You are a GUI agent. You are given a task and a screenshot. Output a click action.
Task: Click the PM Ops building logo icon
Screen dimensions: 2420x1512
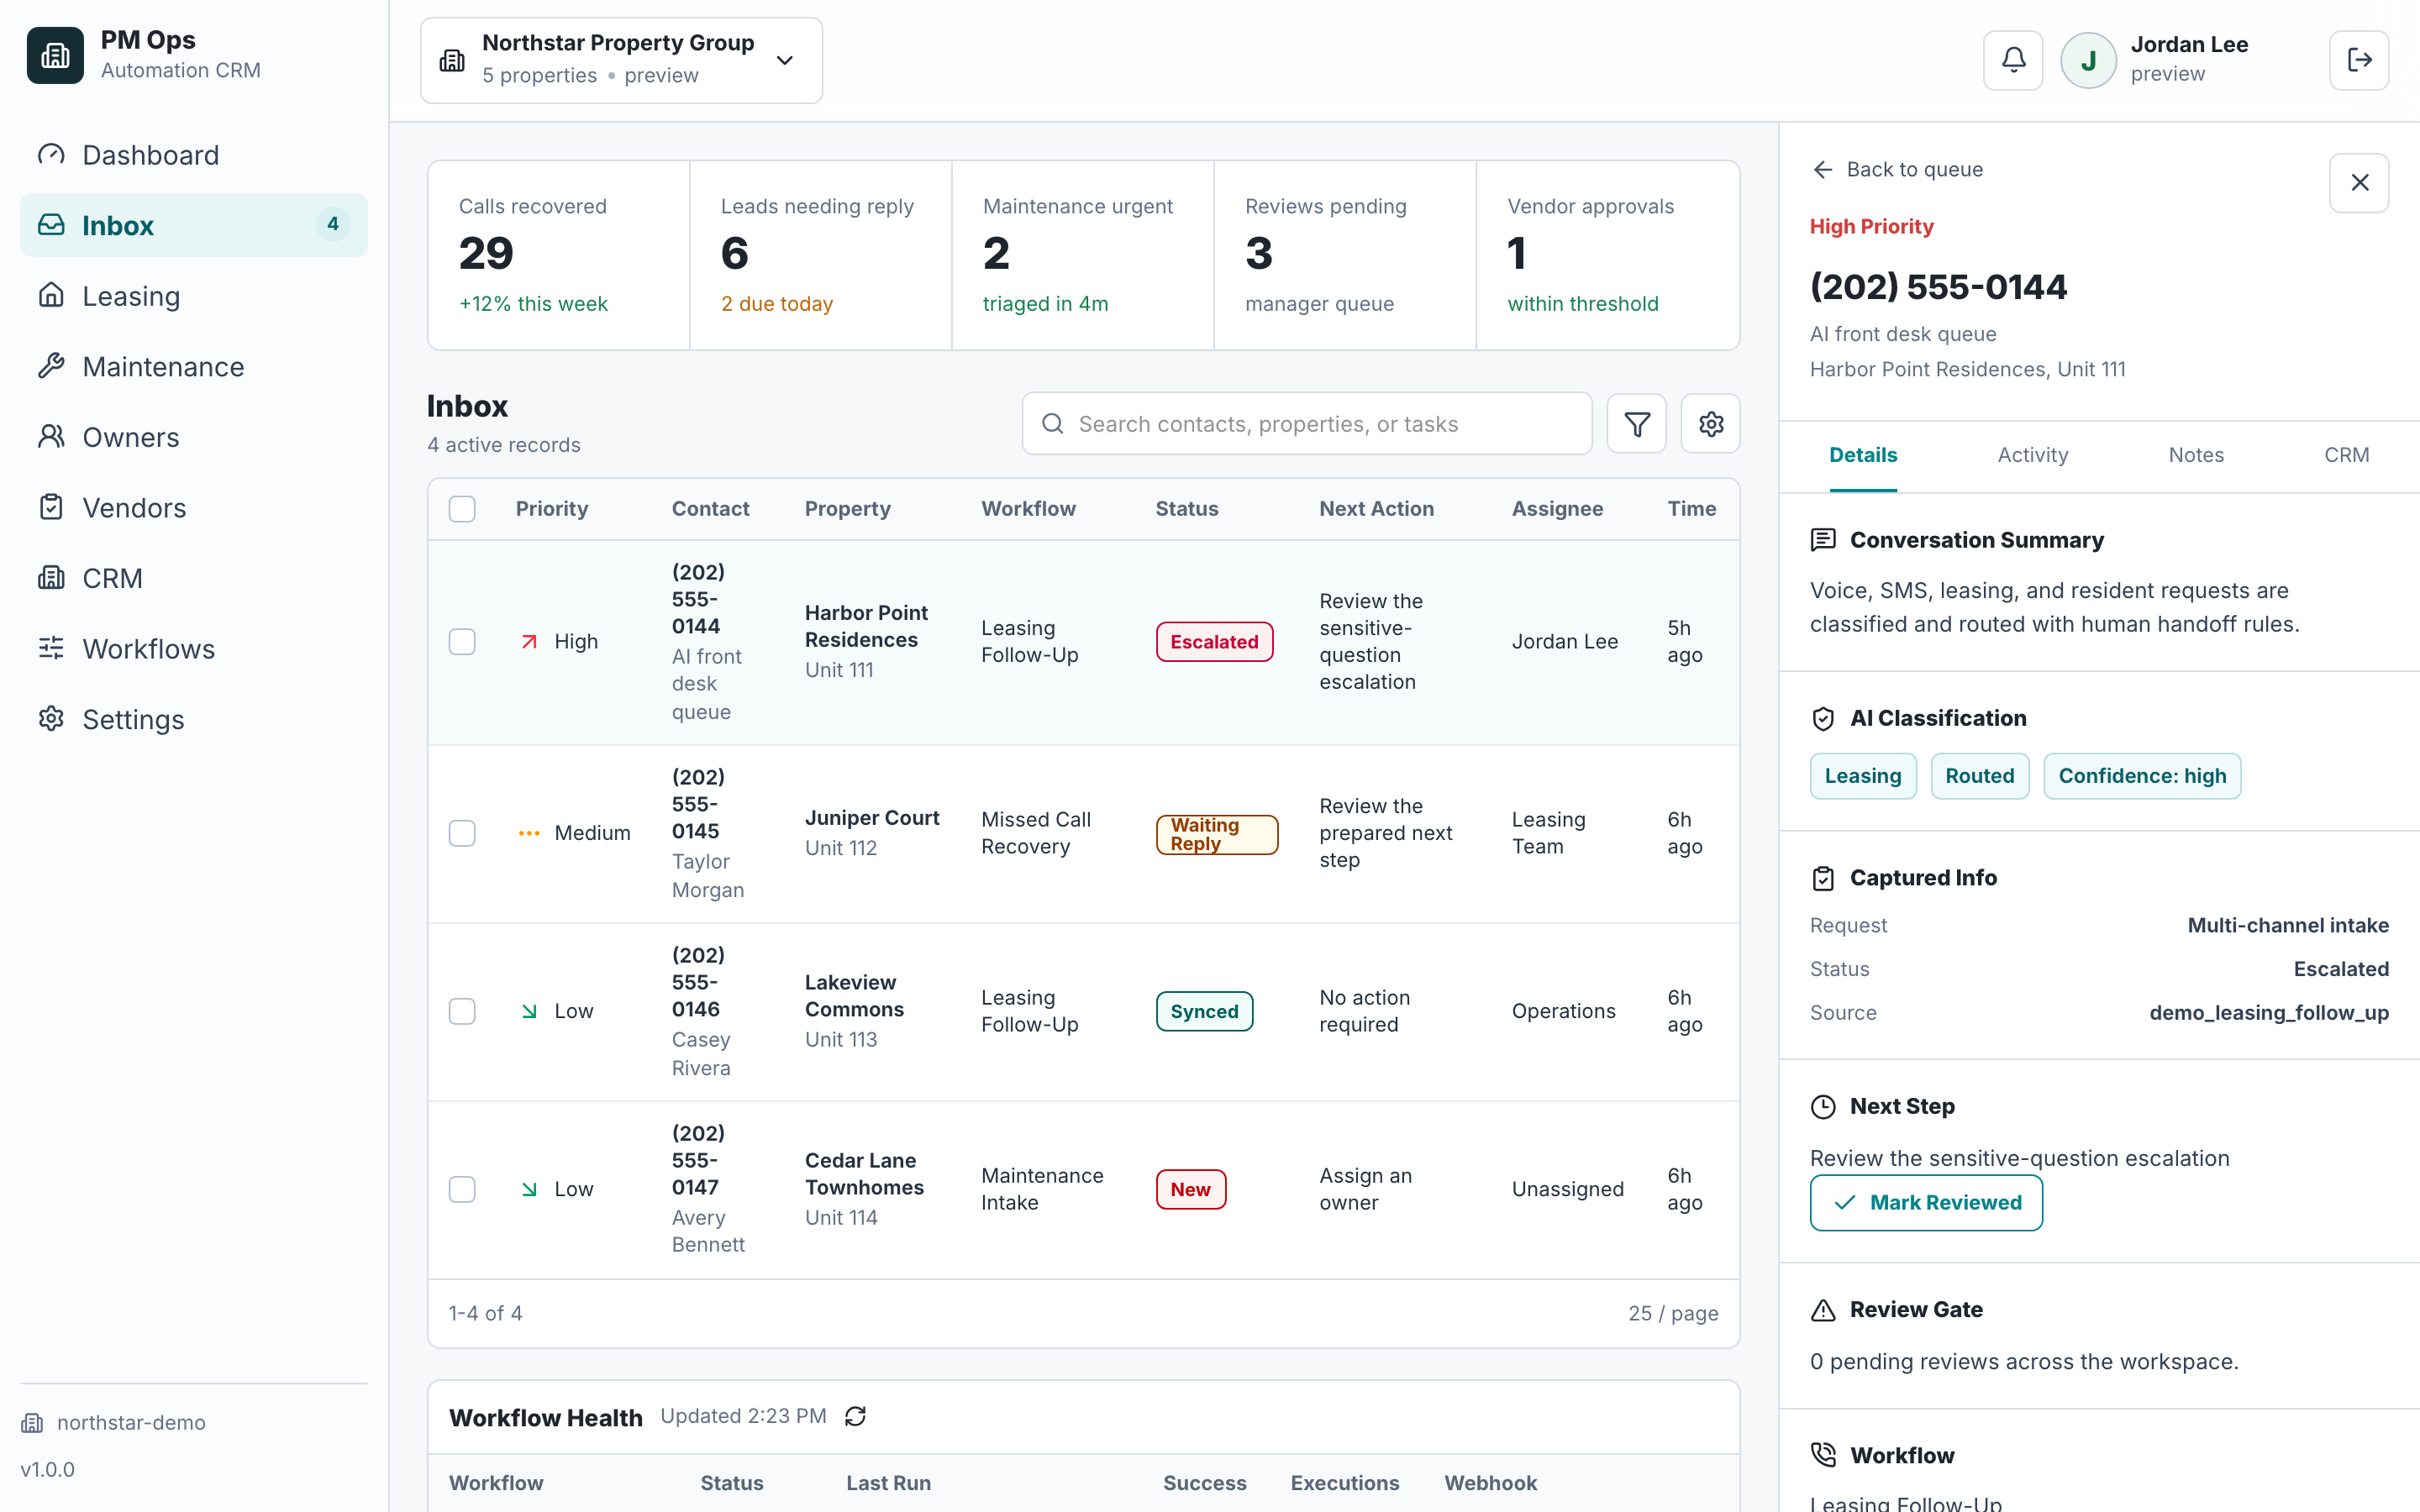pyautogui.click(x=55, y=55)
